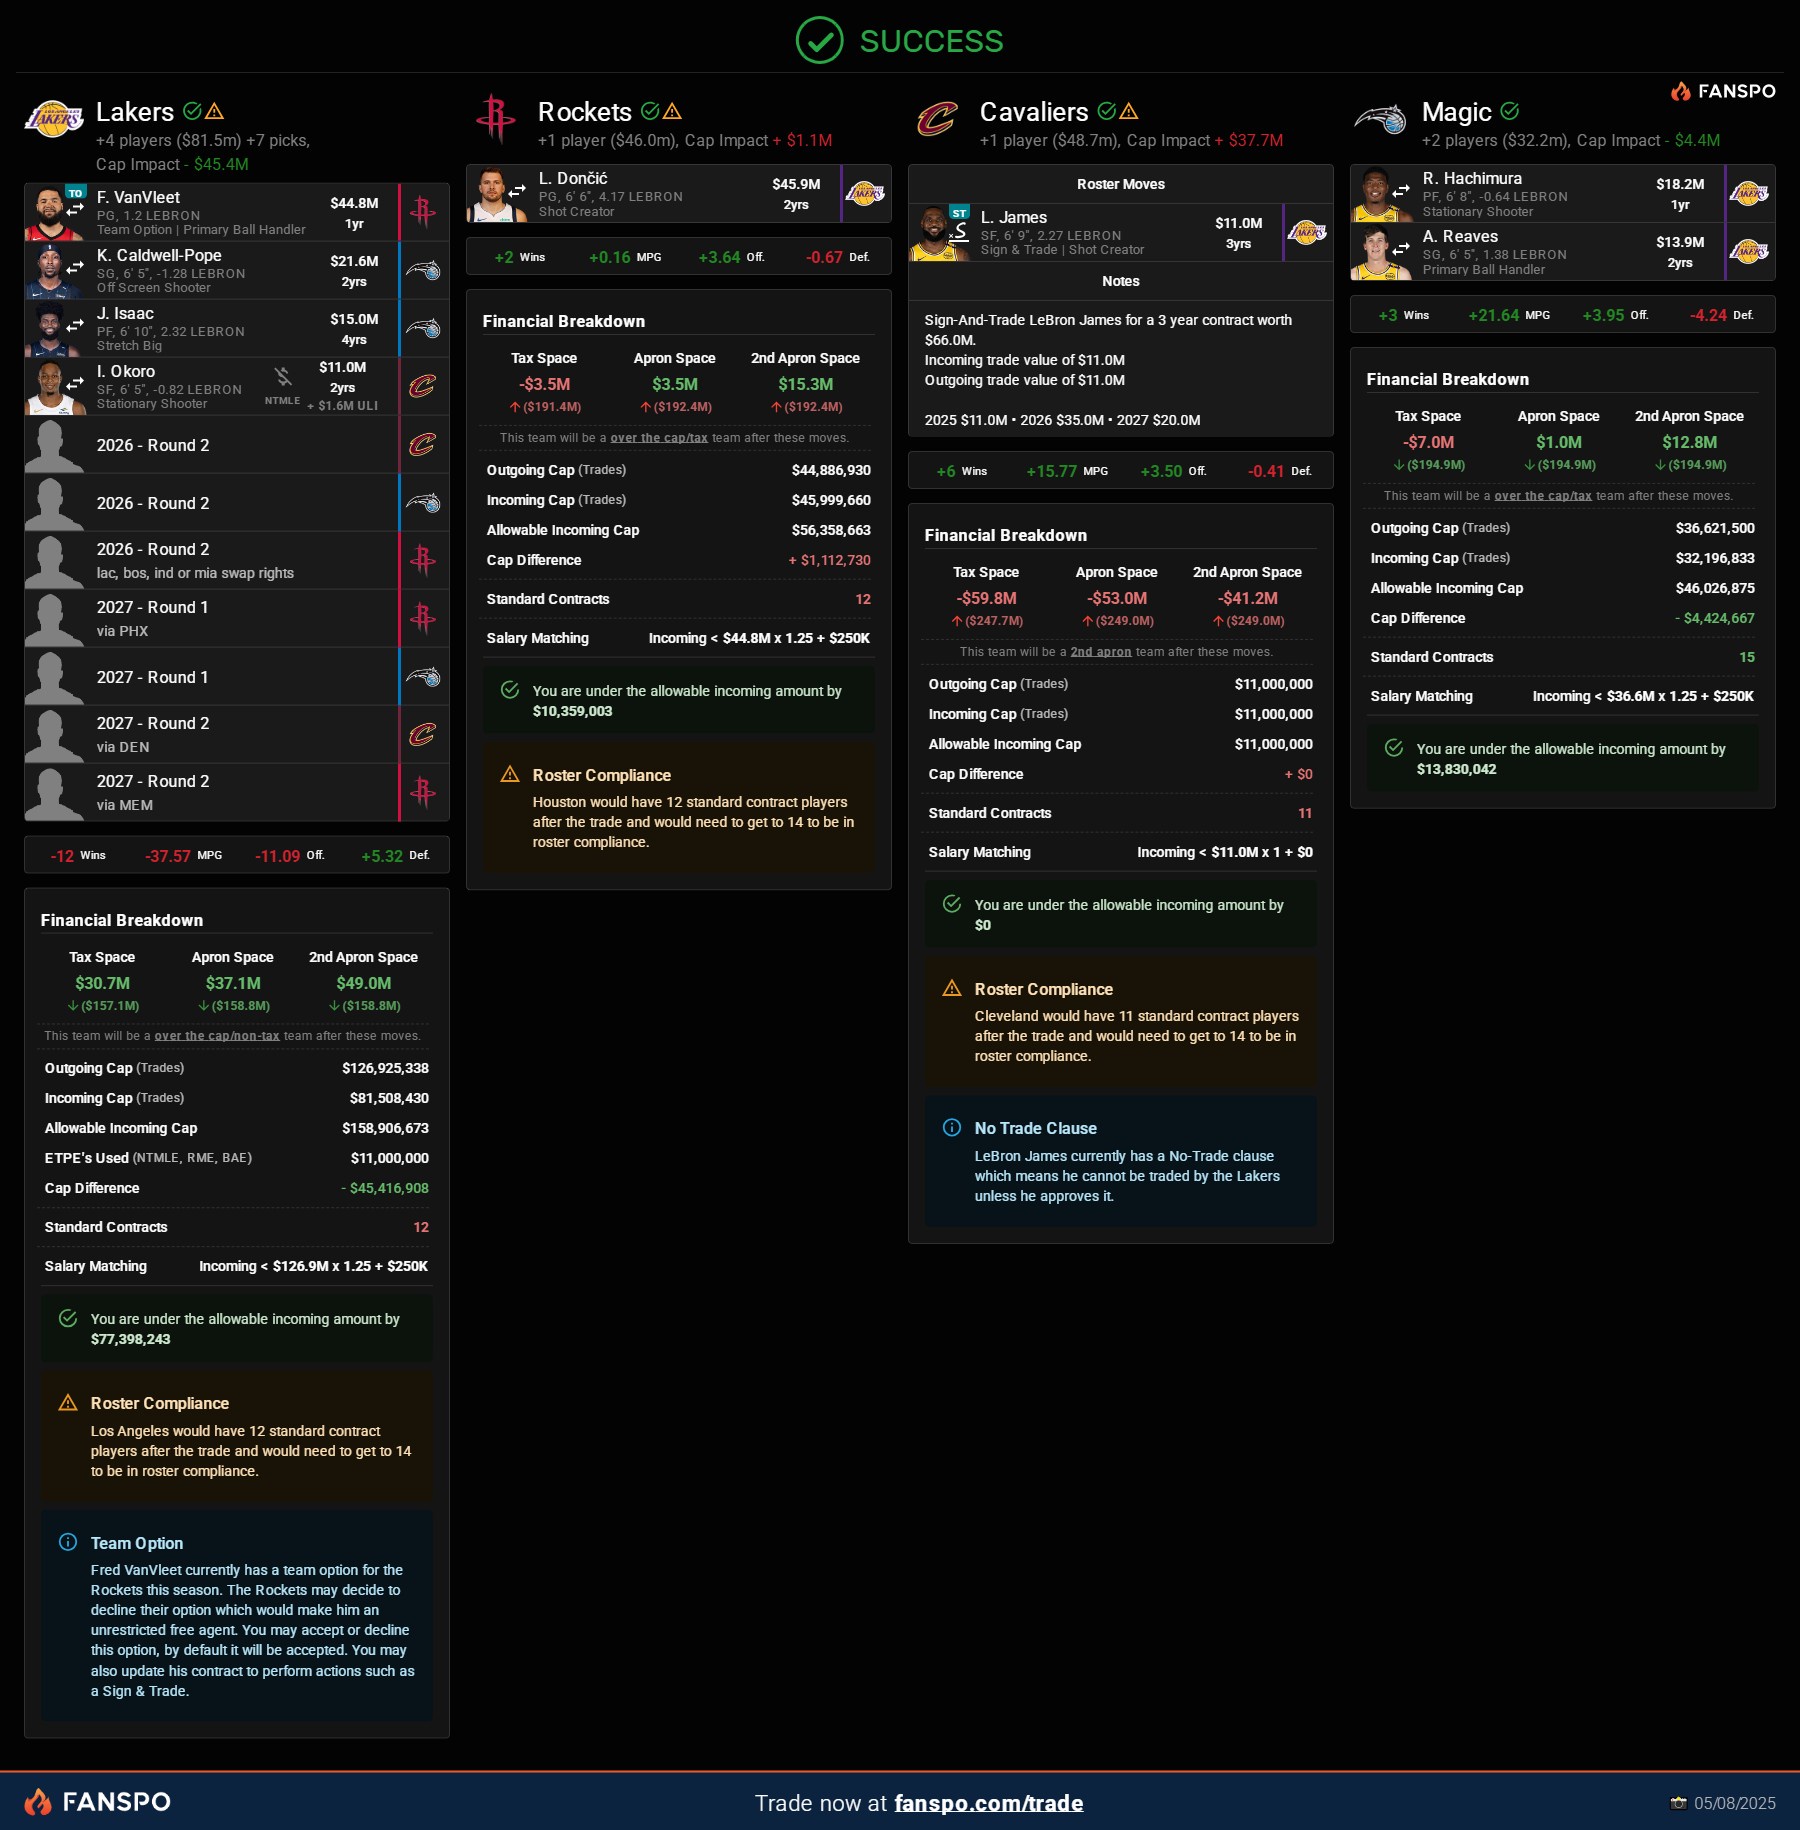Click the info icon in No Trade Clause note
1800x1830 pixels.
[952, 1128]
